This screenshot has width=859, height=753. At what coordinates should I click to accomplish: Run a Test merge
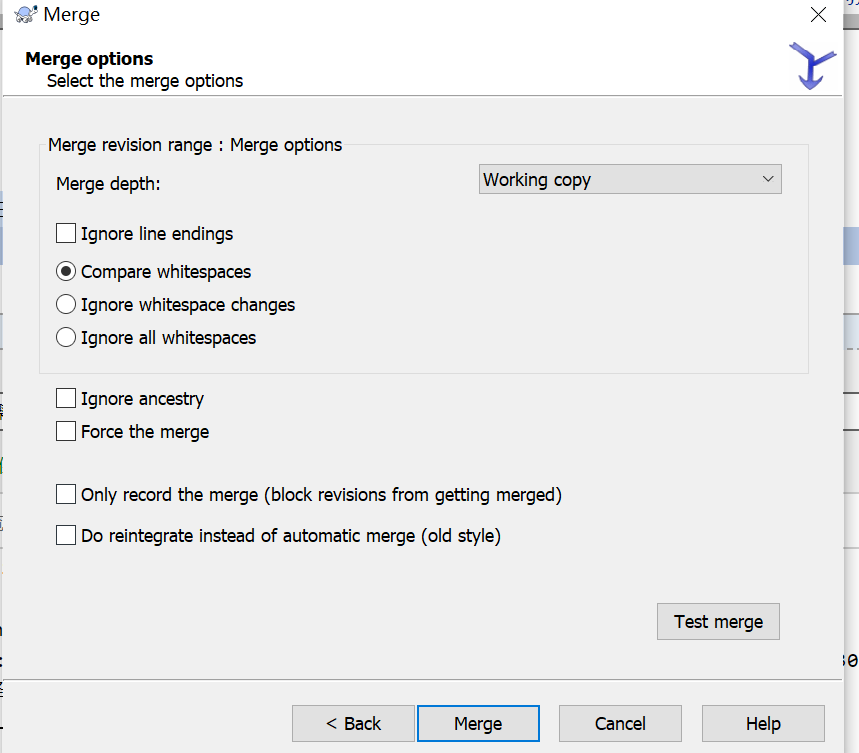point(718,622)
